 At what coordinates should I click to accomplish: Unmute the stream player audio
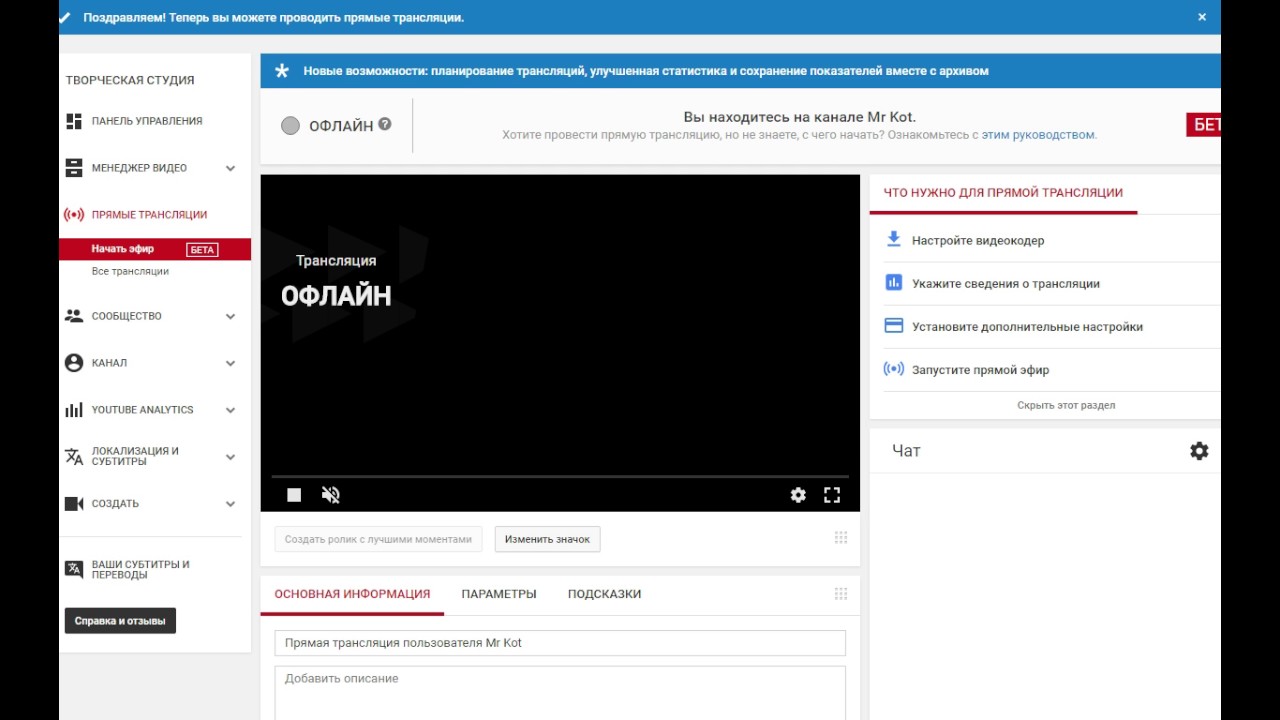pos(331,495)
